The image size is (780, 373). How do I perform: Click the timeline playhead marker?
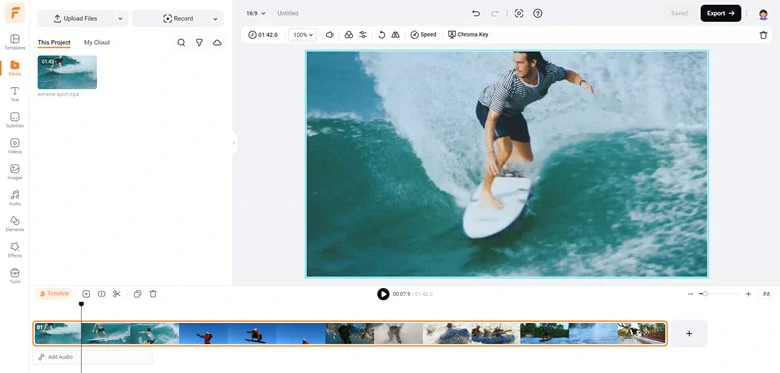point(81,304)
